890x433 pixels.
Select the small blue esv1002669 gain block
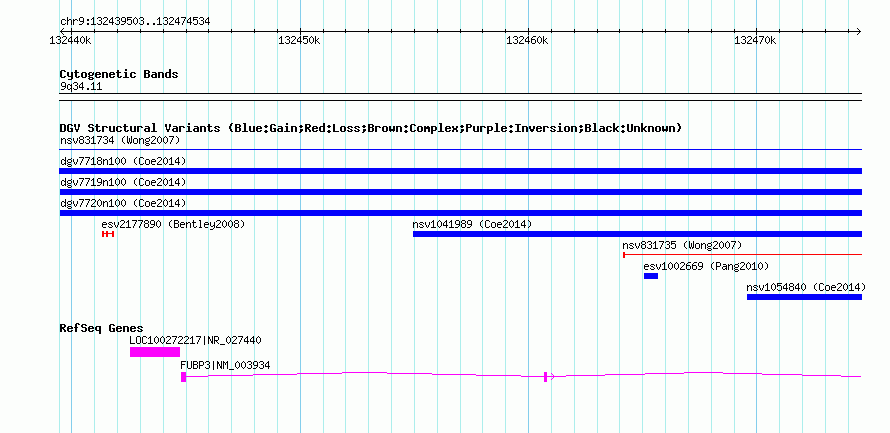(x=650, y=276)
